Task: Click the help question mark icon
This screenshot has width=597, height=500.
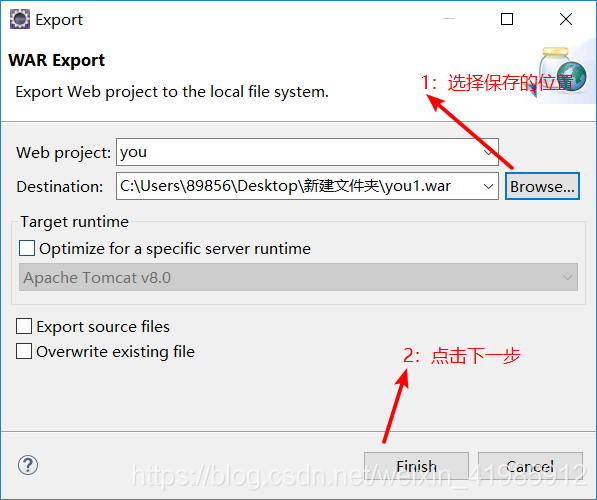Action: tap(28, 465)
